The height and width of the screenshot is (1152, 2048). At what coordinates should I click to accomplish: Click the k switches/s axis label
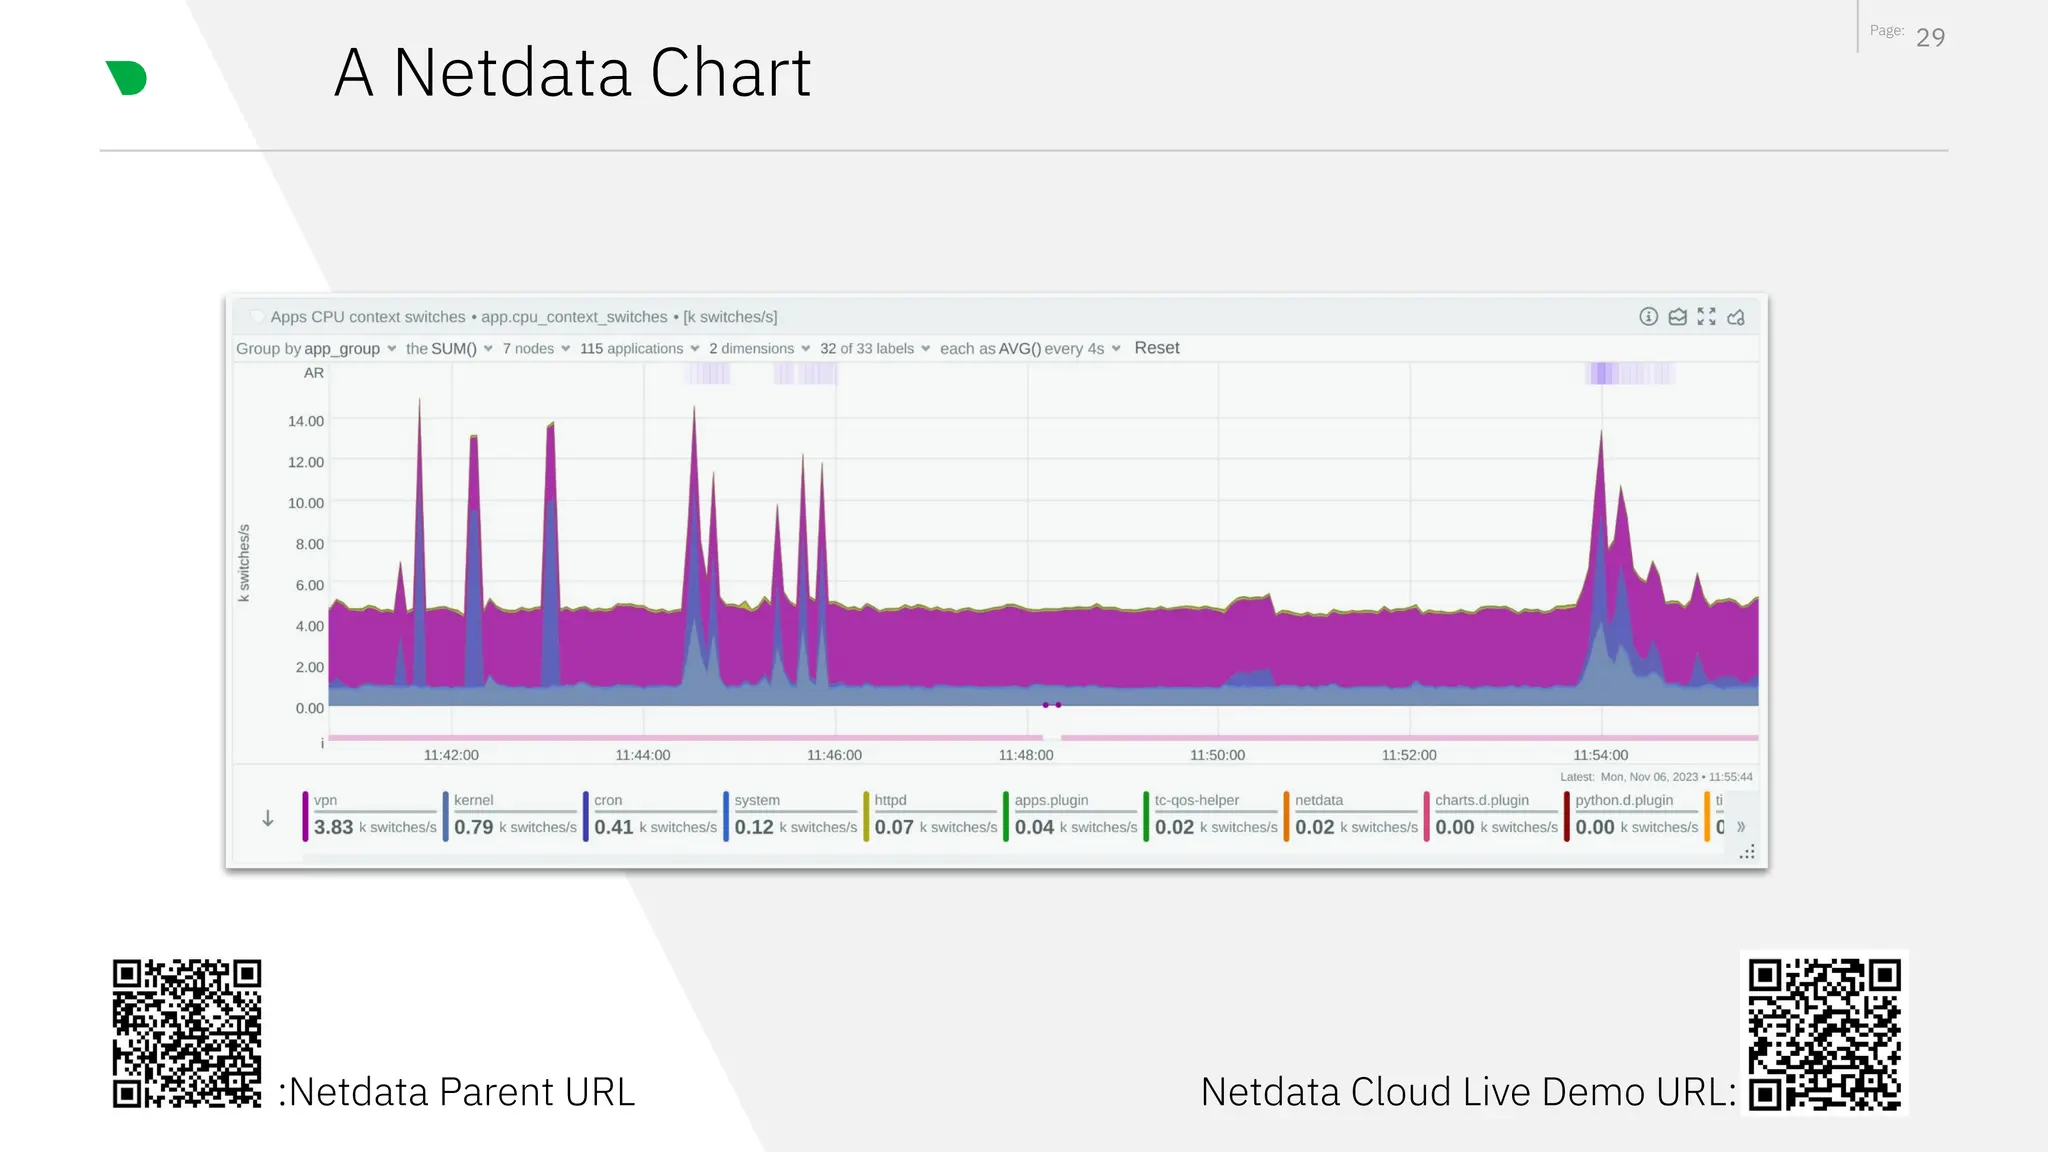(x=244, y=563)
